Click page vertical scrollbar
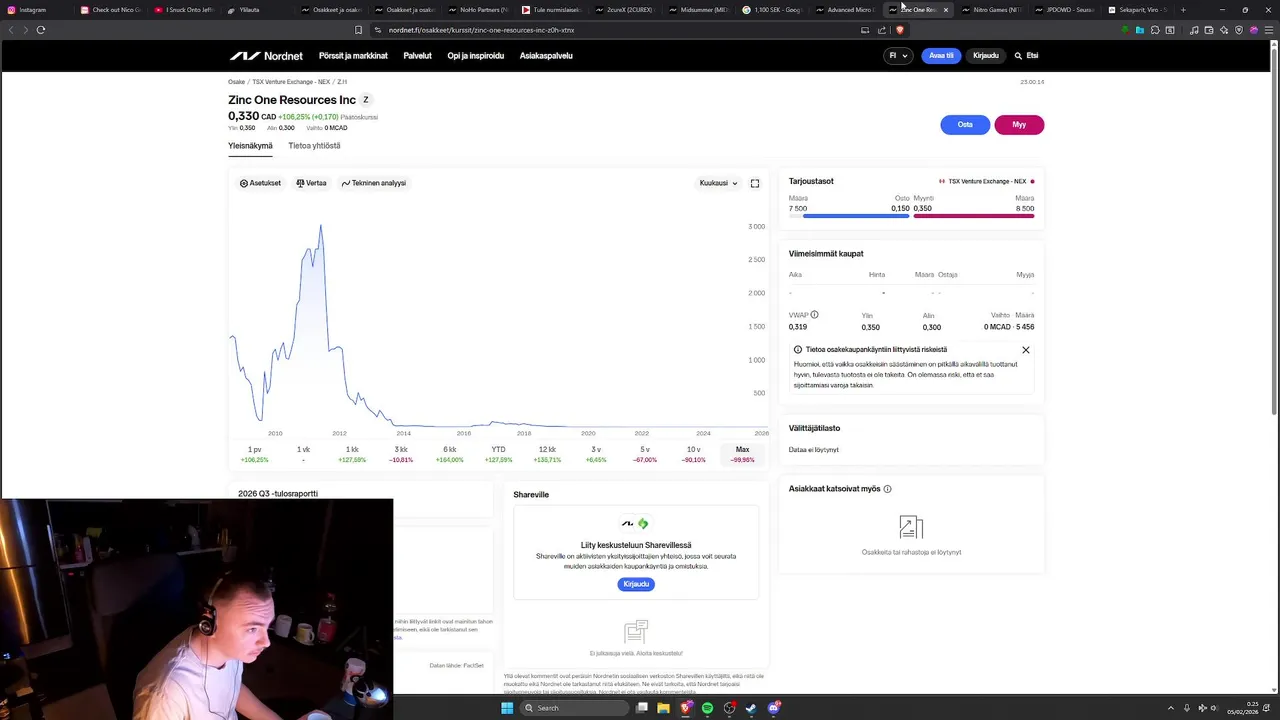Image resolution: width=1280 pixels, height=720 pixels. click(x=1274, y=230)
